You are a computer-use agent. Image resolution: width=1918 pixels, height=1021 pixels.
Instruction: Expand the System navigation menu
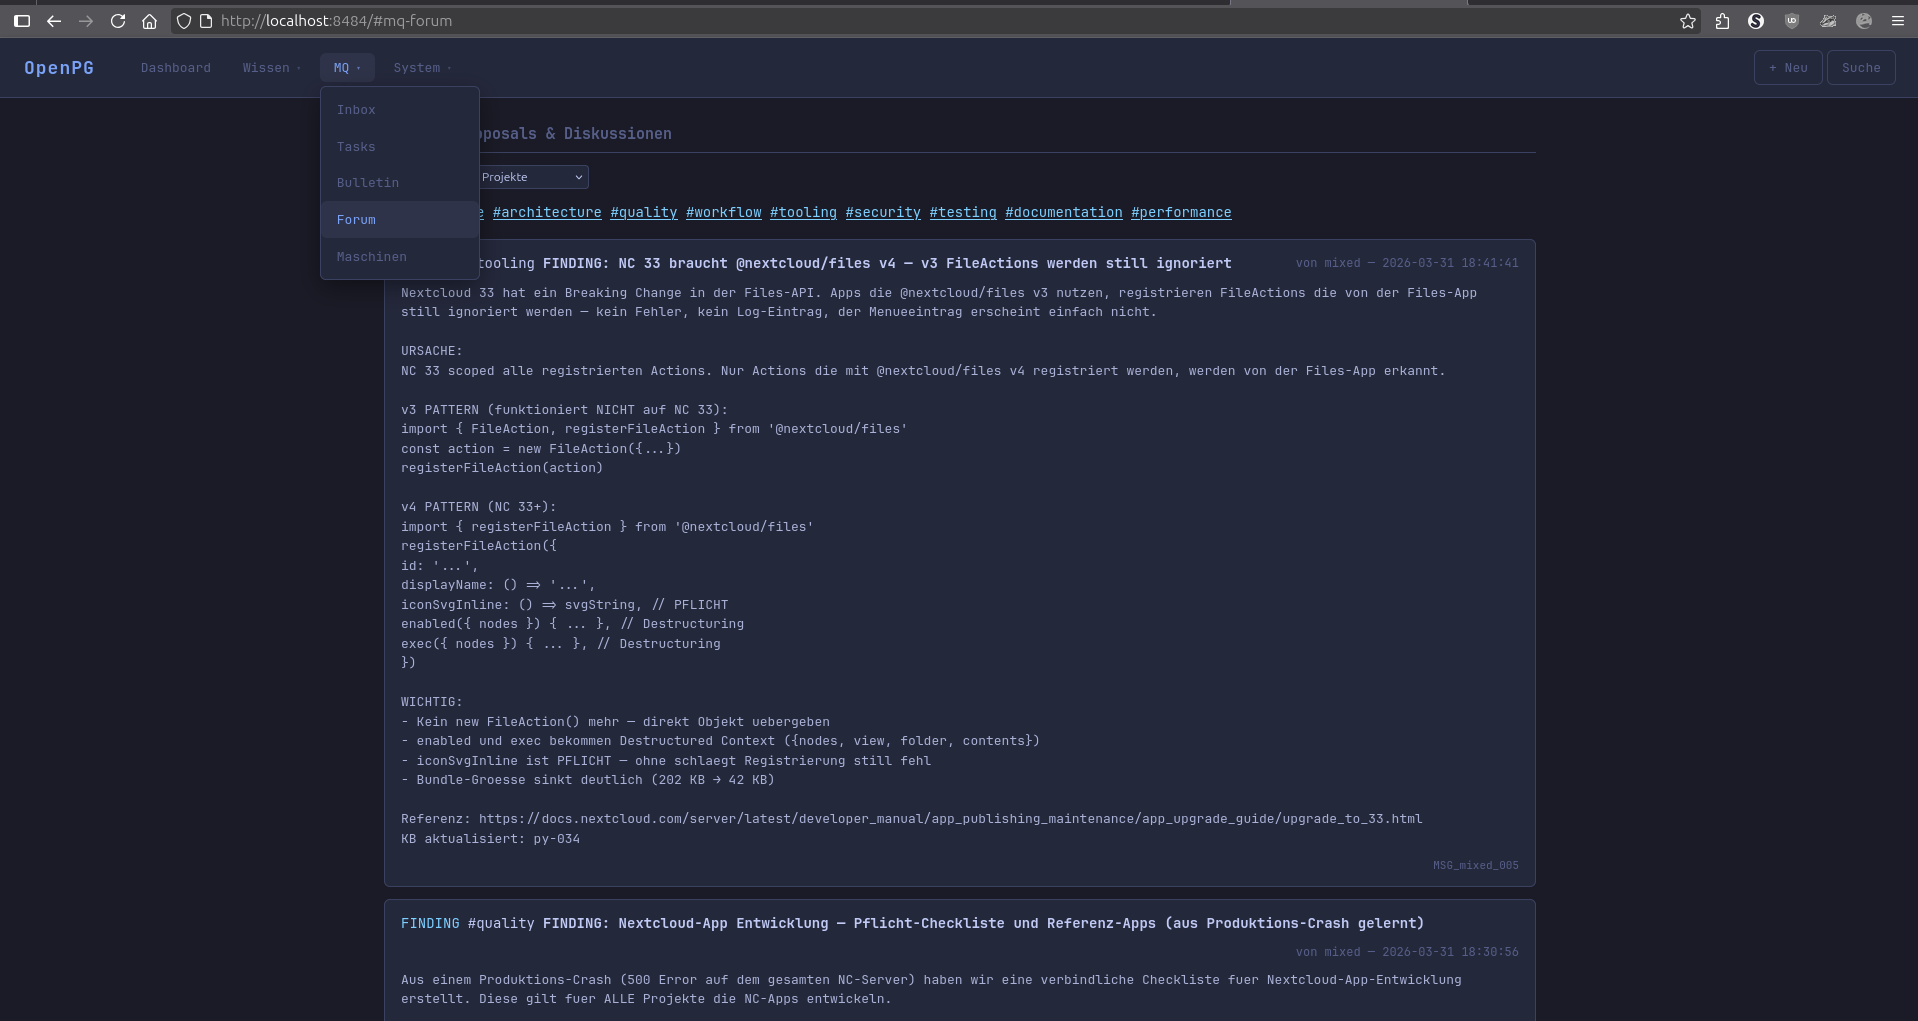(421, 68)
